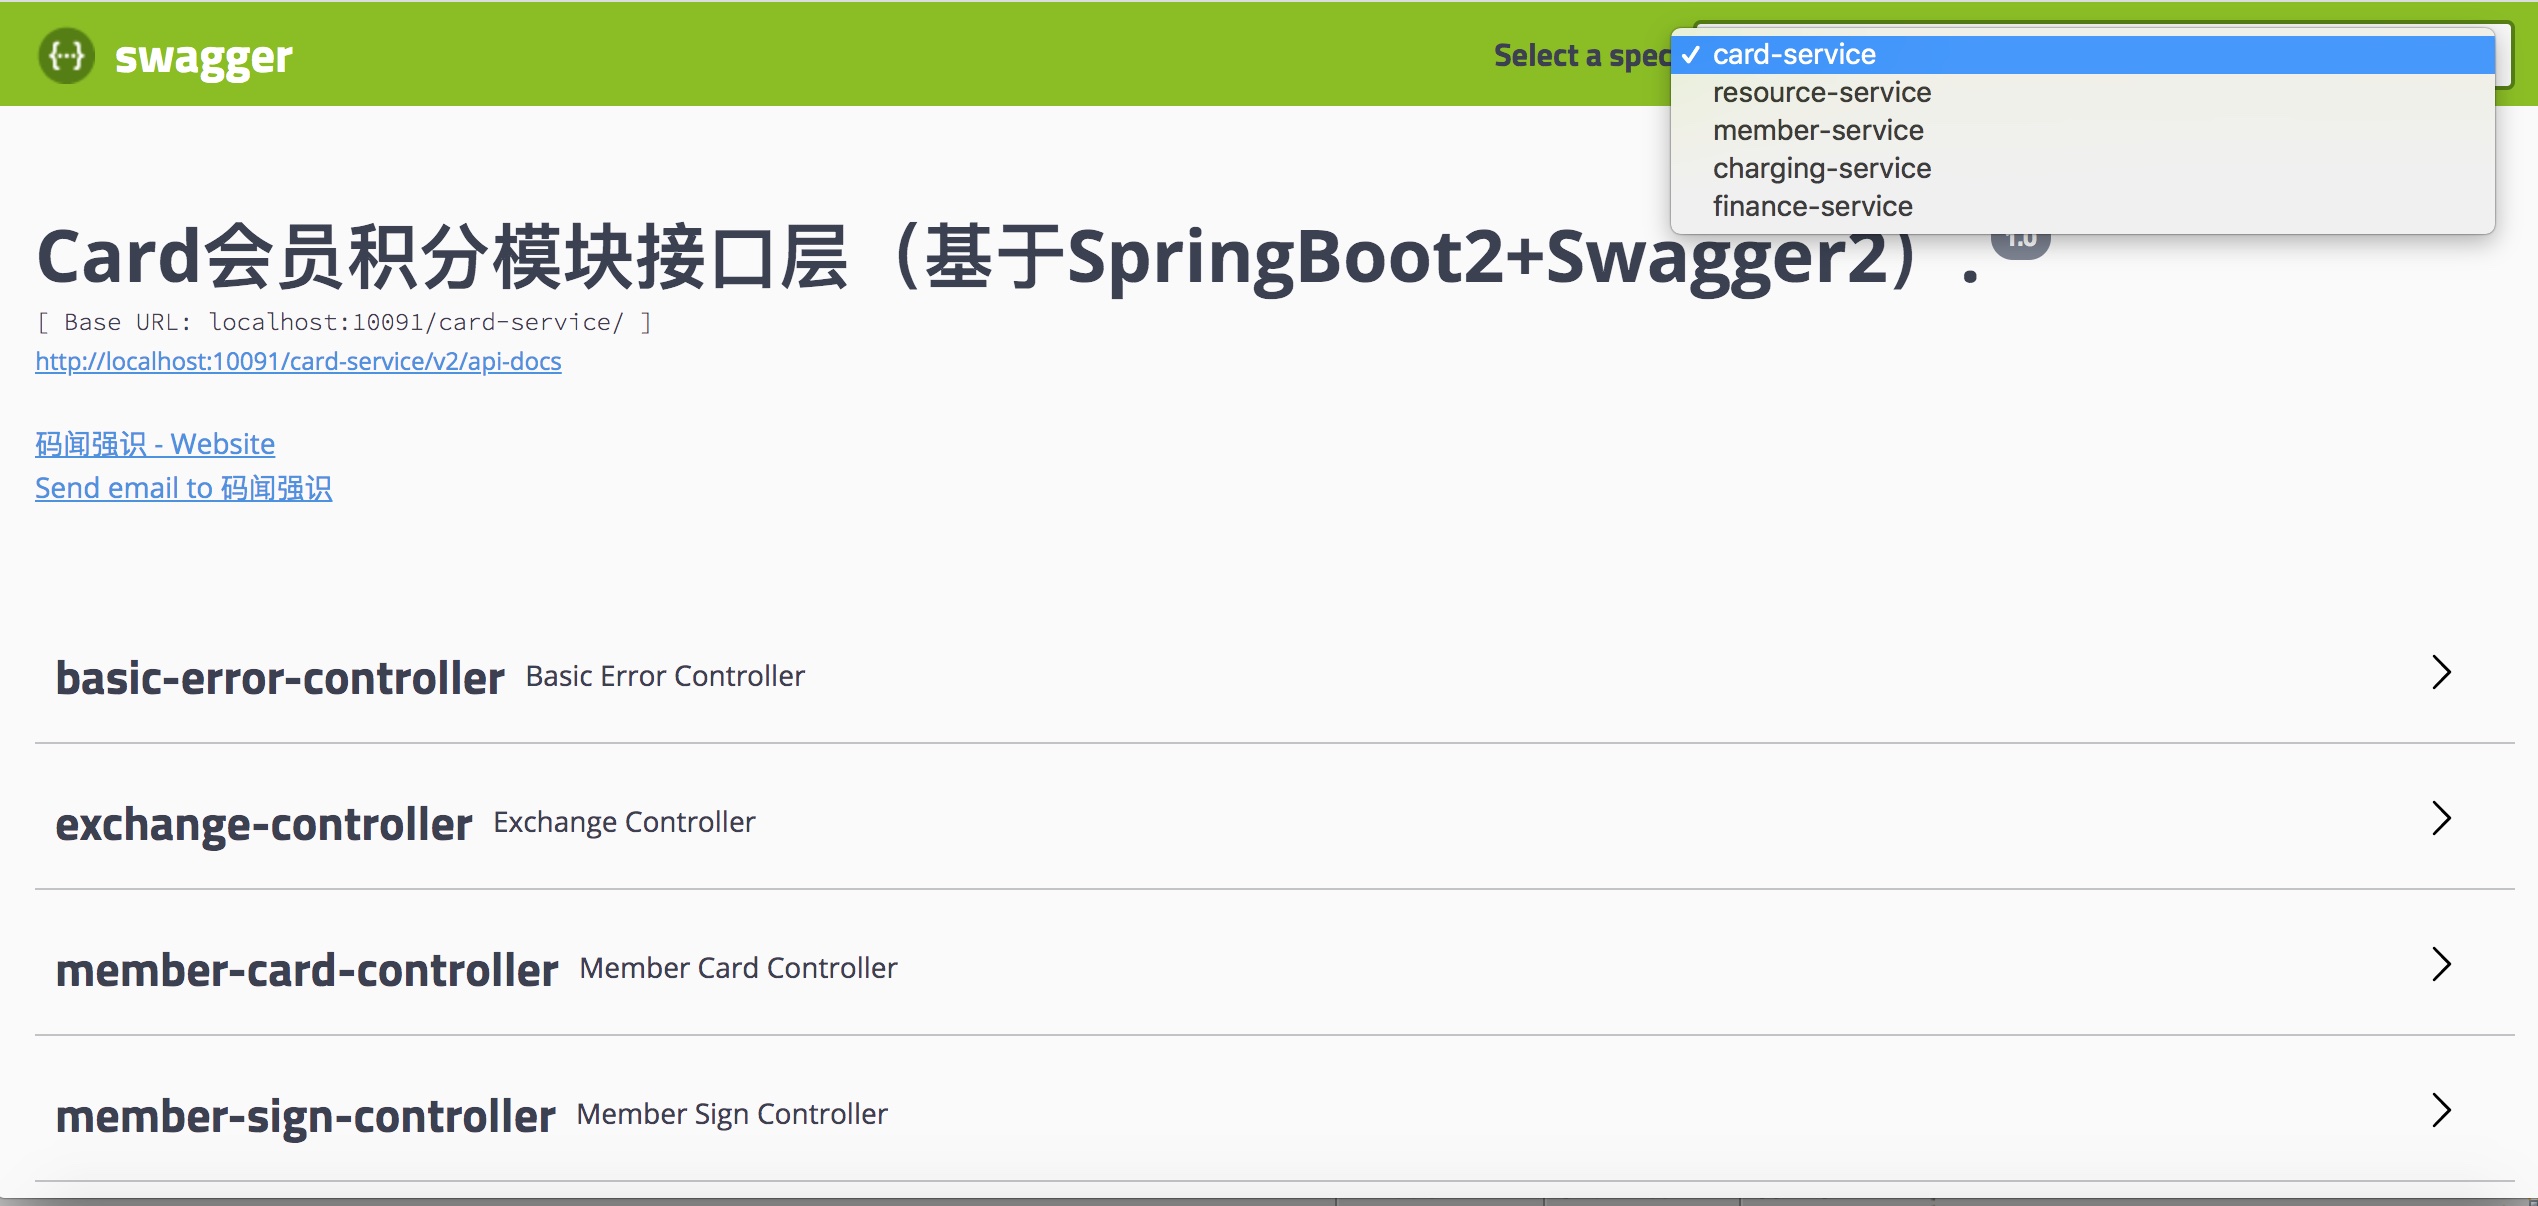Open the 码闻强识 Website link
Viewport: 2538px width, 1206px height.
(155, 443)
